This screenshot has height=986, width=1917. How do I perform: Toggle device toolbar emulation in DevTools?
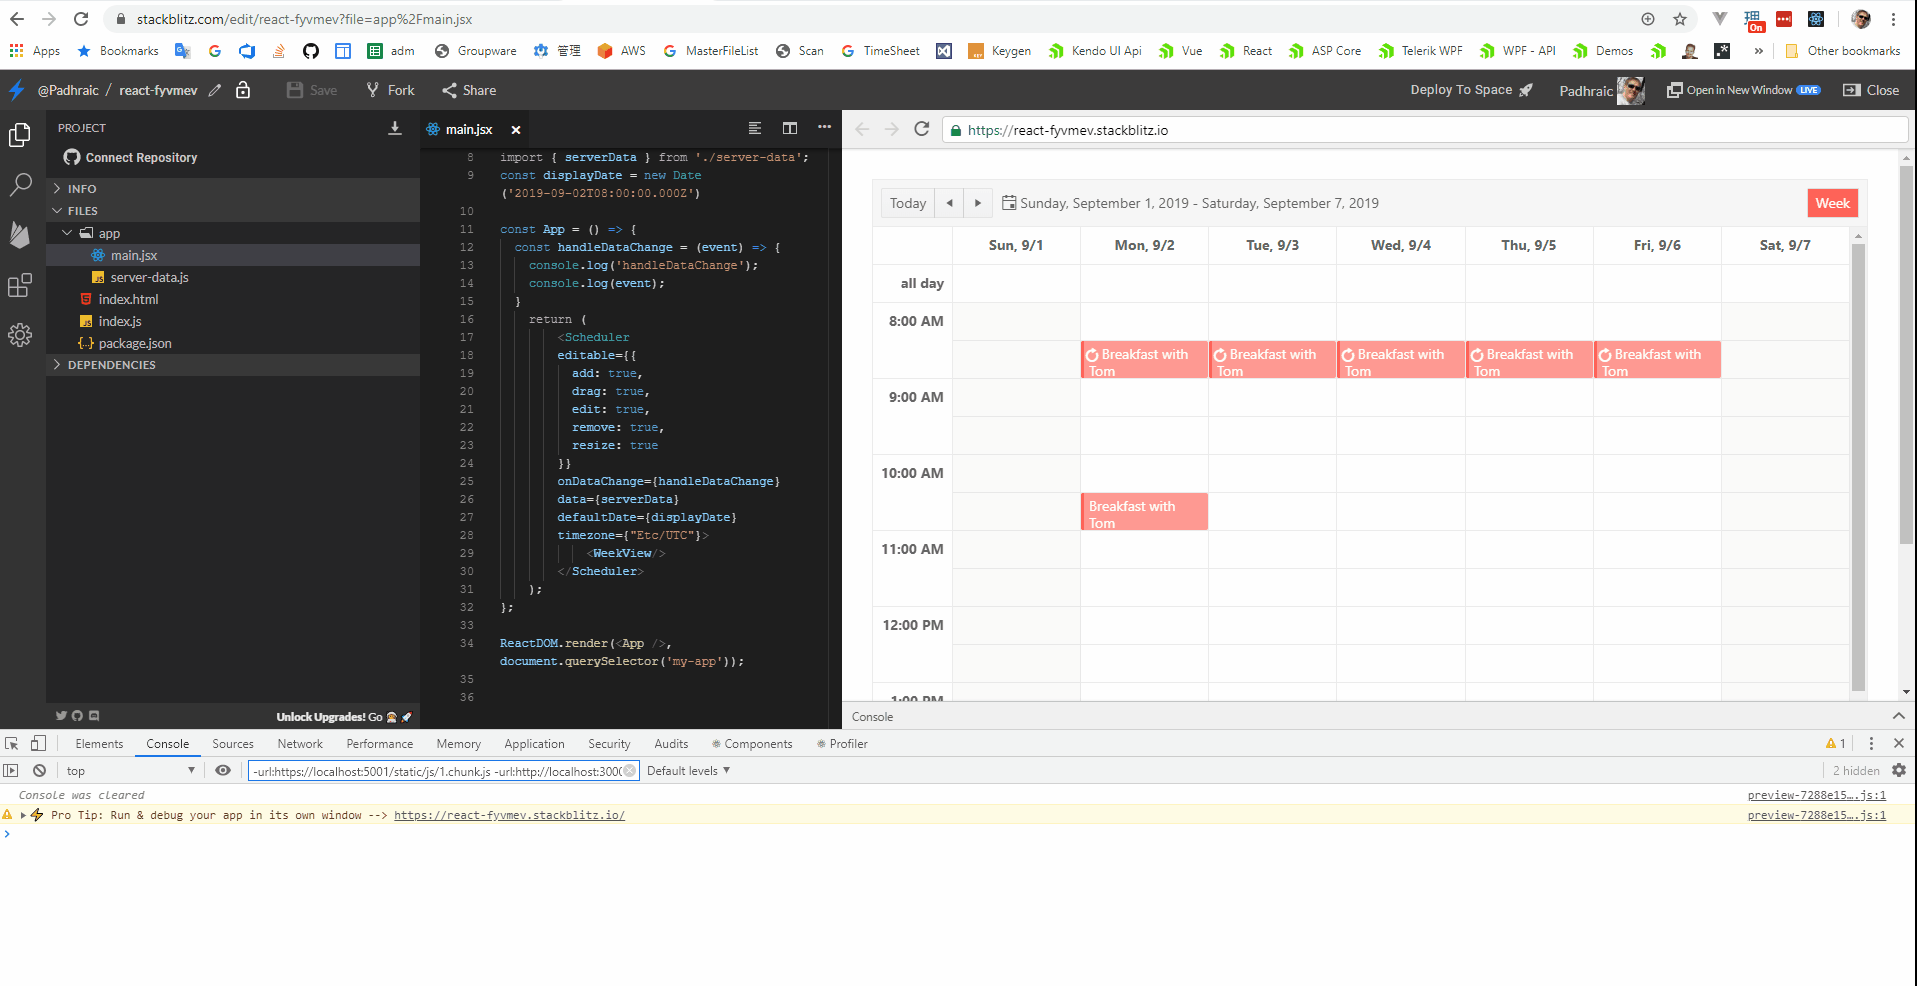pos(38,743)
